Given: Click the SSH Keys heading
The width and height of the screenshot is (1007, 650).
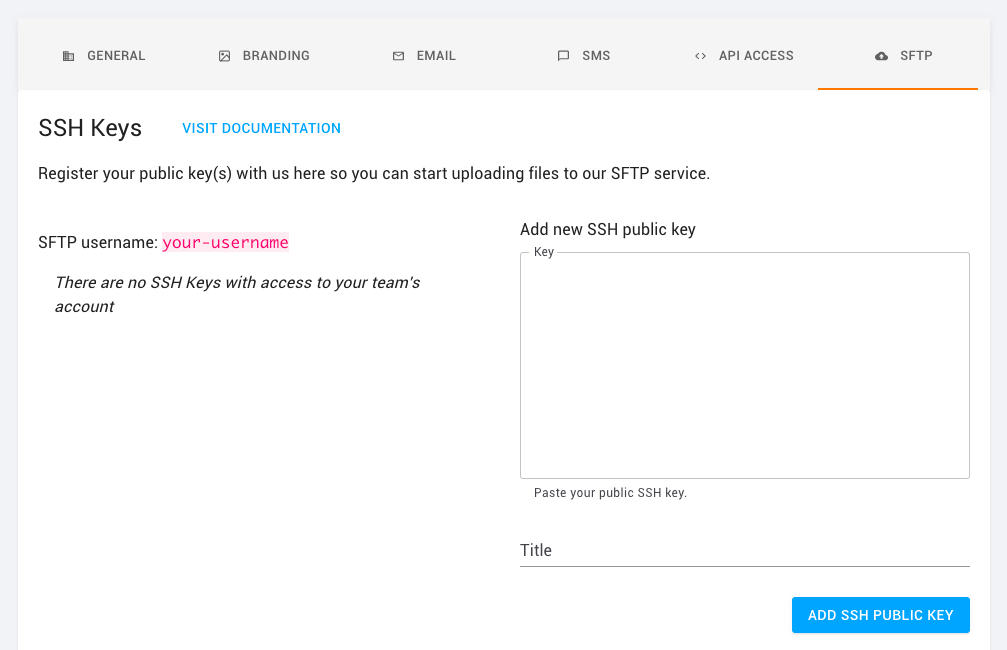Looking at the screenshot, I should [x=90, y=128].
